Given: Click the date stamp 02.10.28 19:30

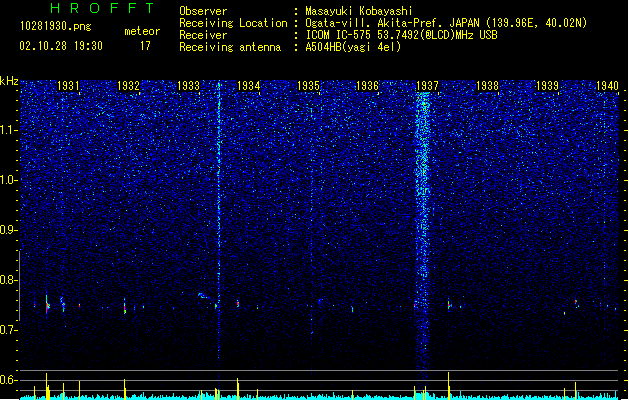Looking at the screenshot, I should pos(61,46).
